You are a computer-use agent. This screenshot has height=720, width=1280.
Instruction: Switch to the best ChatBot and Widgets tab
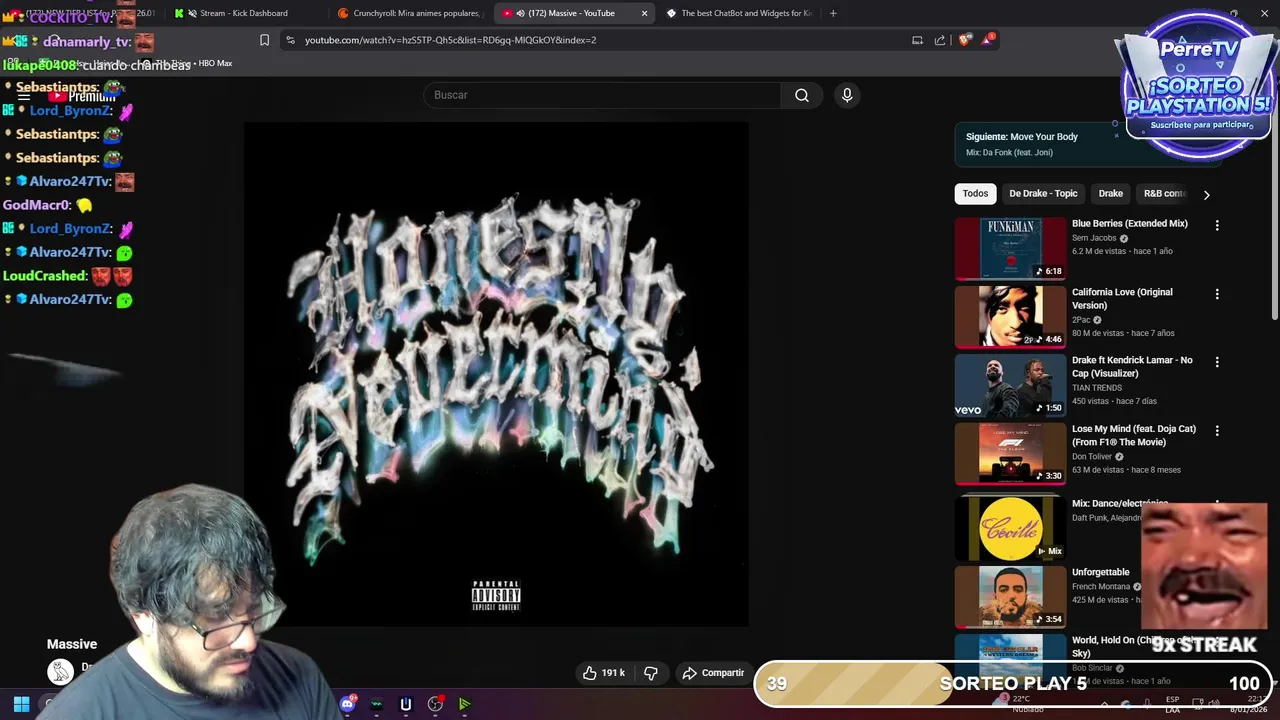(x=738, y=13)
